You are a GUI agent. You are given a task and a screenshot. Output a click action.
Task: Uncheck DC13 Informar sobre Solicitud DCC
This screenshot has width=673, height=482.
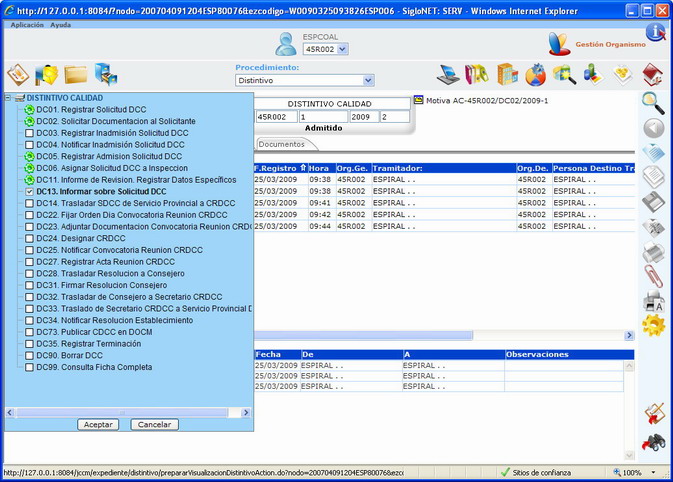(x=29, y=192)
